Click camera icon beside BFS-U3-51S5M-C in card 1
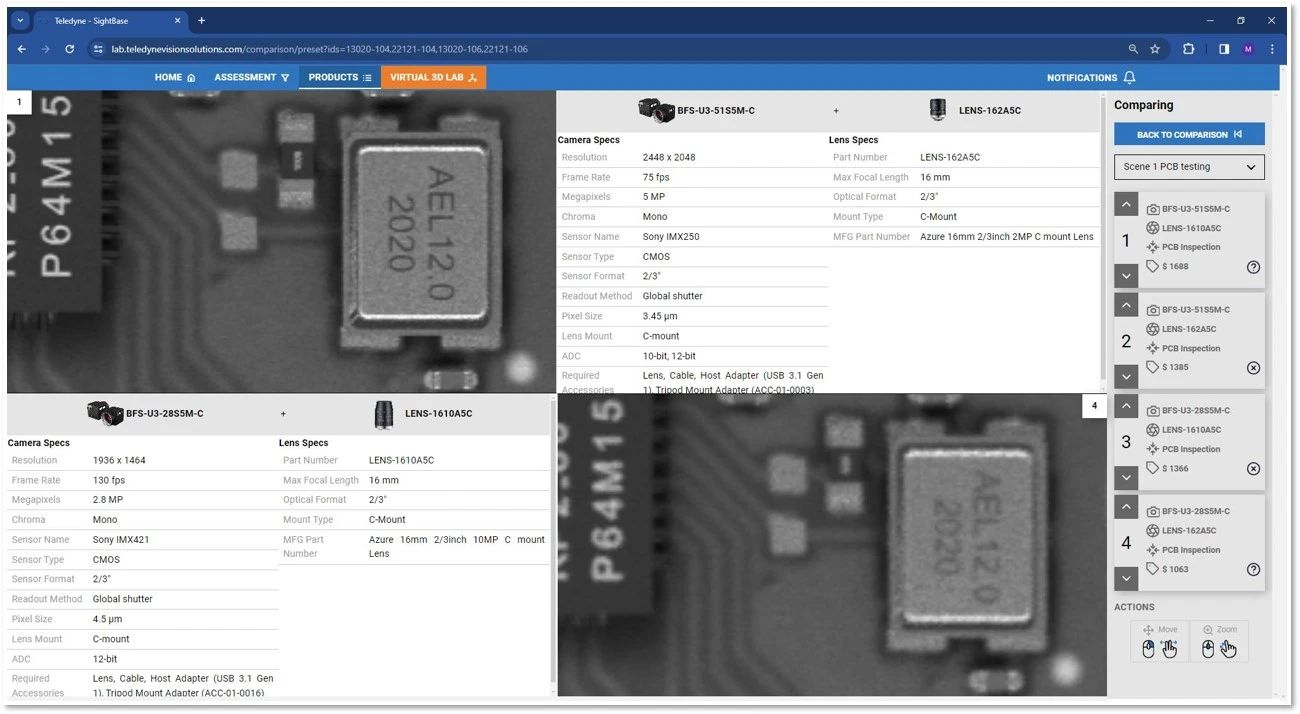The width and height of the screenshot is (1300, 714). point(1153,209)
